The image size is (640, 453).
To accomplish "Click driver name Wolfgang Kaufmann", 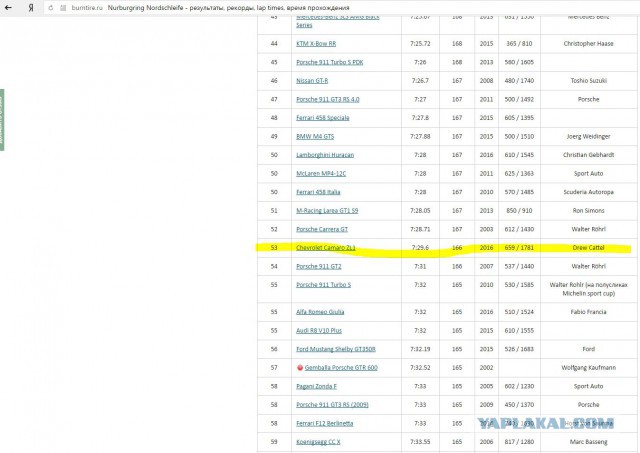I will (588, 368).
